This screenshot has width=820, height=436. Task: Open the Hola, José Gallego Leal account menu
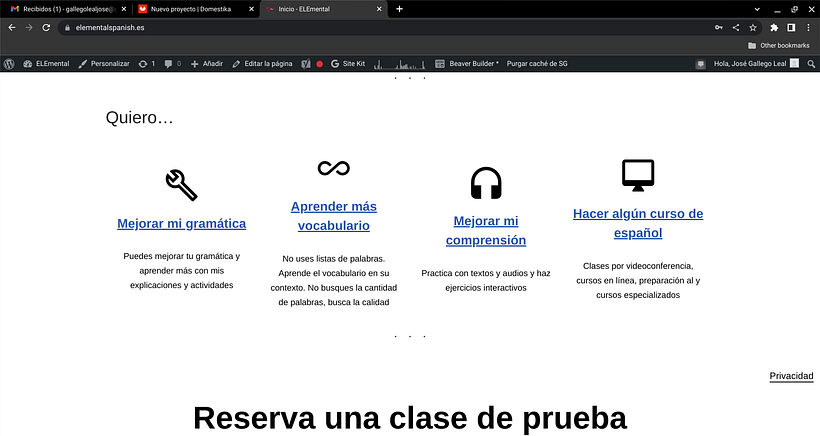coord(756,64)
